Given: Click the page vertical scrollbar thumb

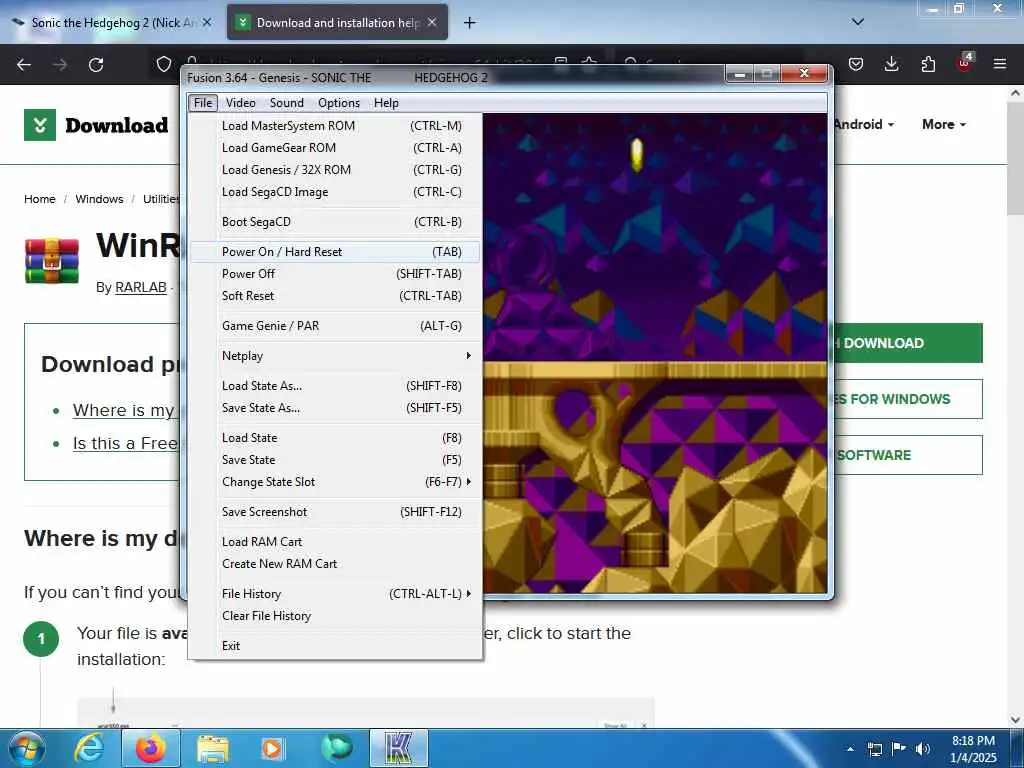Looking at the screenshot, I should pos(1015,158).
